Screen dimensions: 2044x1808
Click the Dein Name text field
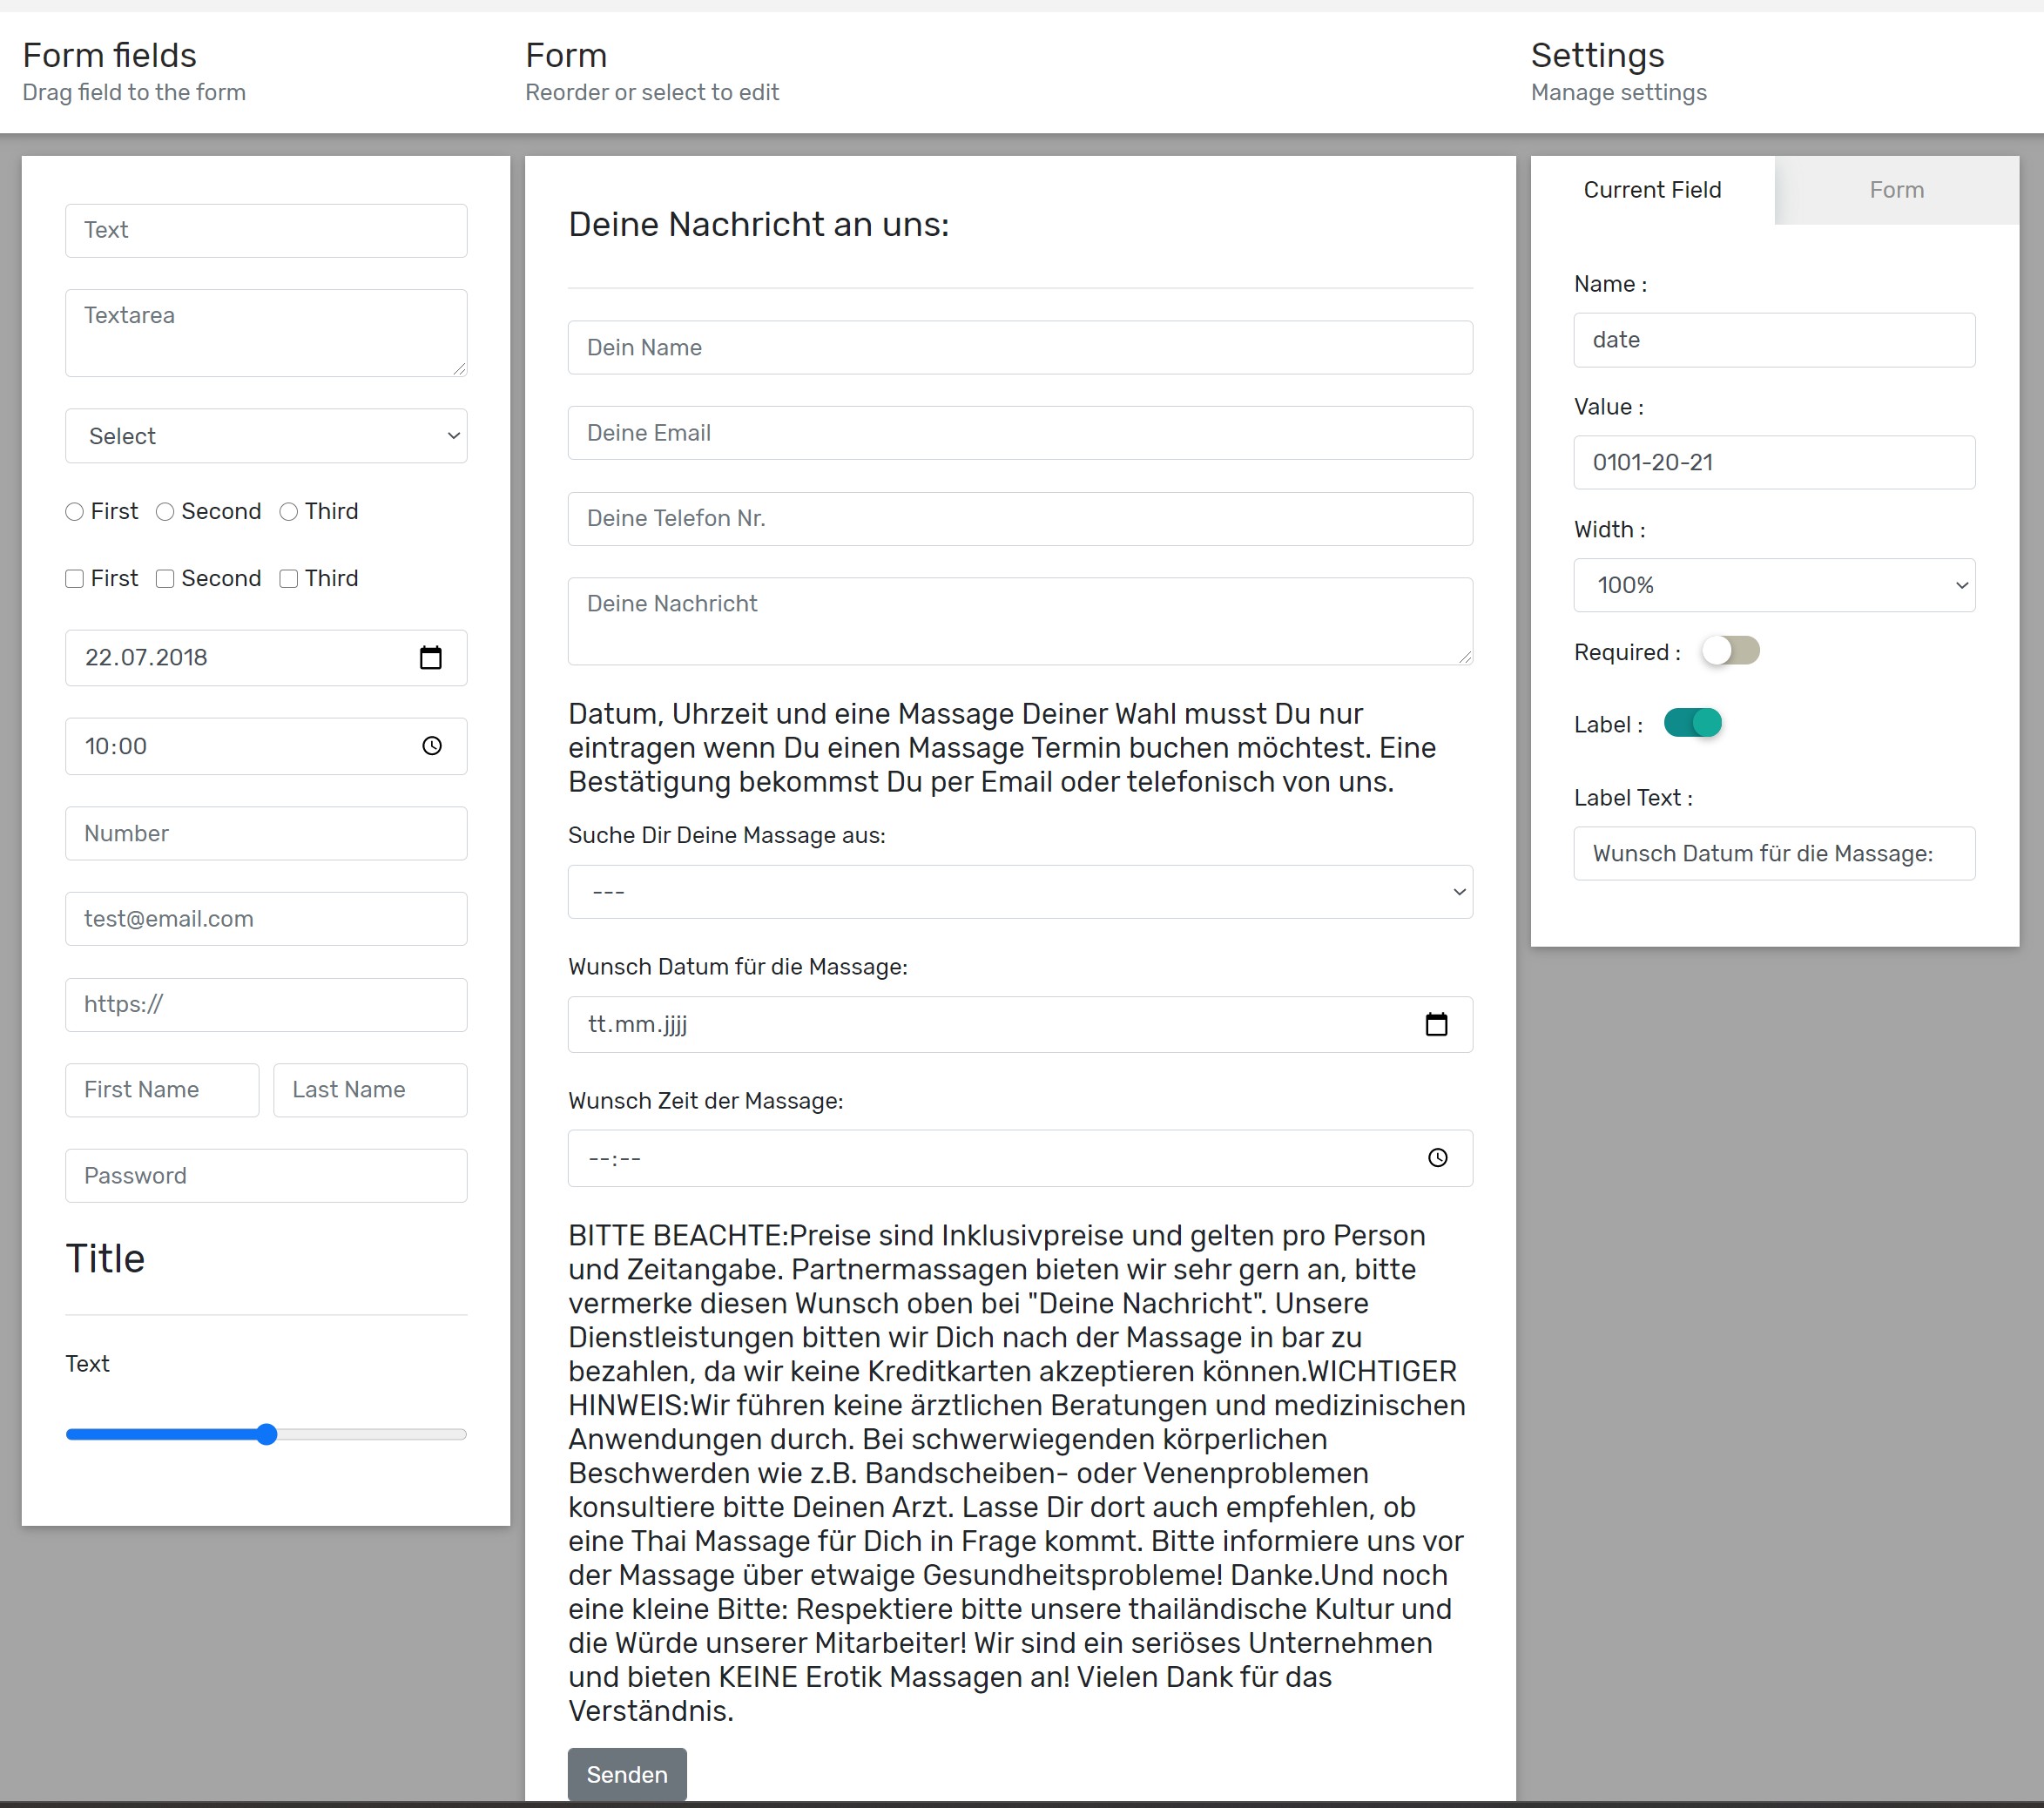click(1019, 347)
